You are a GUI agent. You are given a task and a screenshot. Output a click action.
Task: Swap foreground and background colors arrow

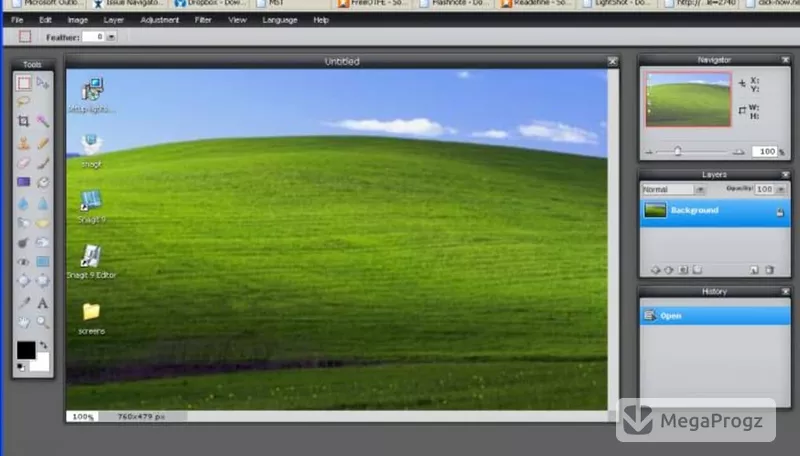(x=44, y=345)
